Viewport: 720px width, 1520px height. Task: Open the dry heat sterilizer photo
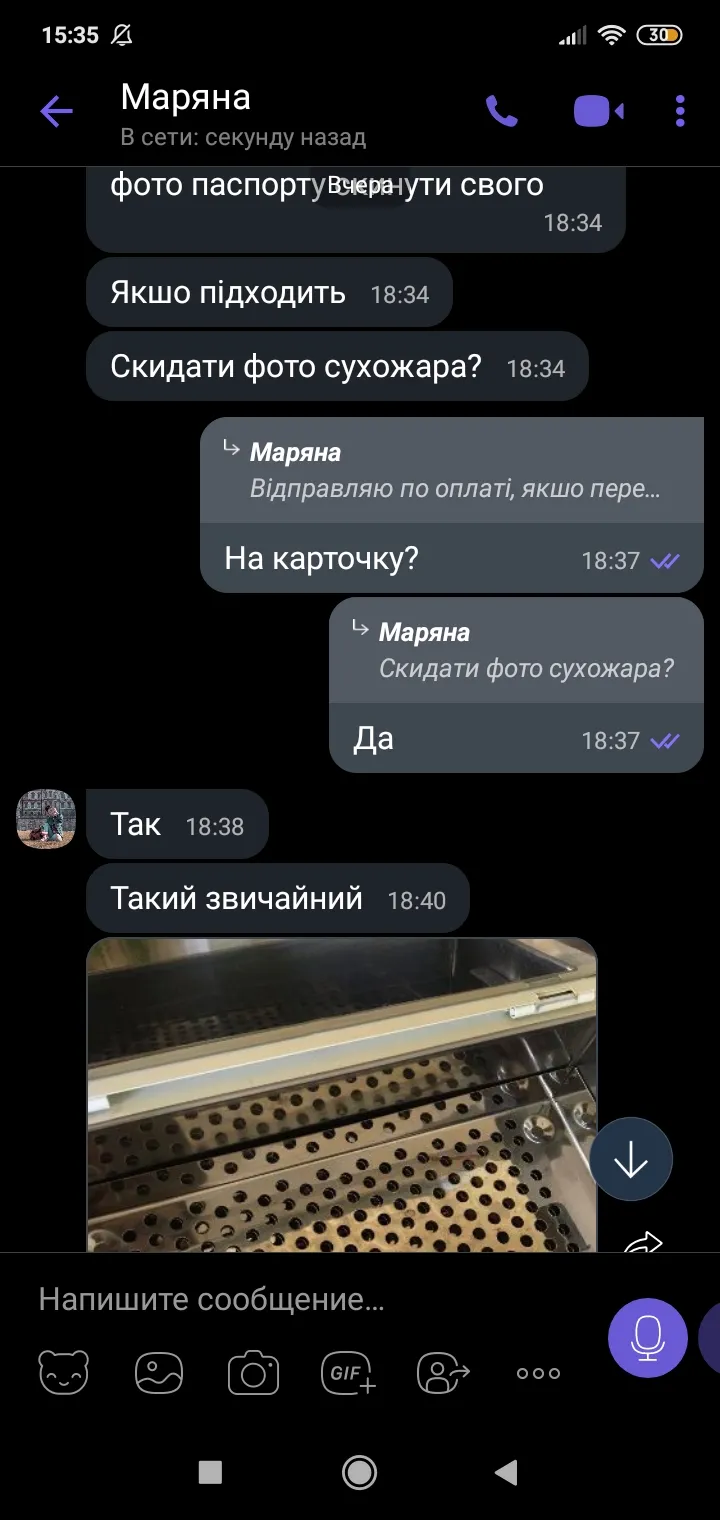(342, 1094)
